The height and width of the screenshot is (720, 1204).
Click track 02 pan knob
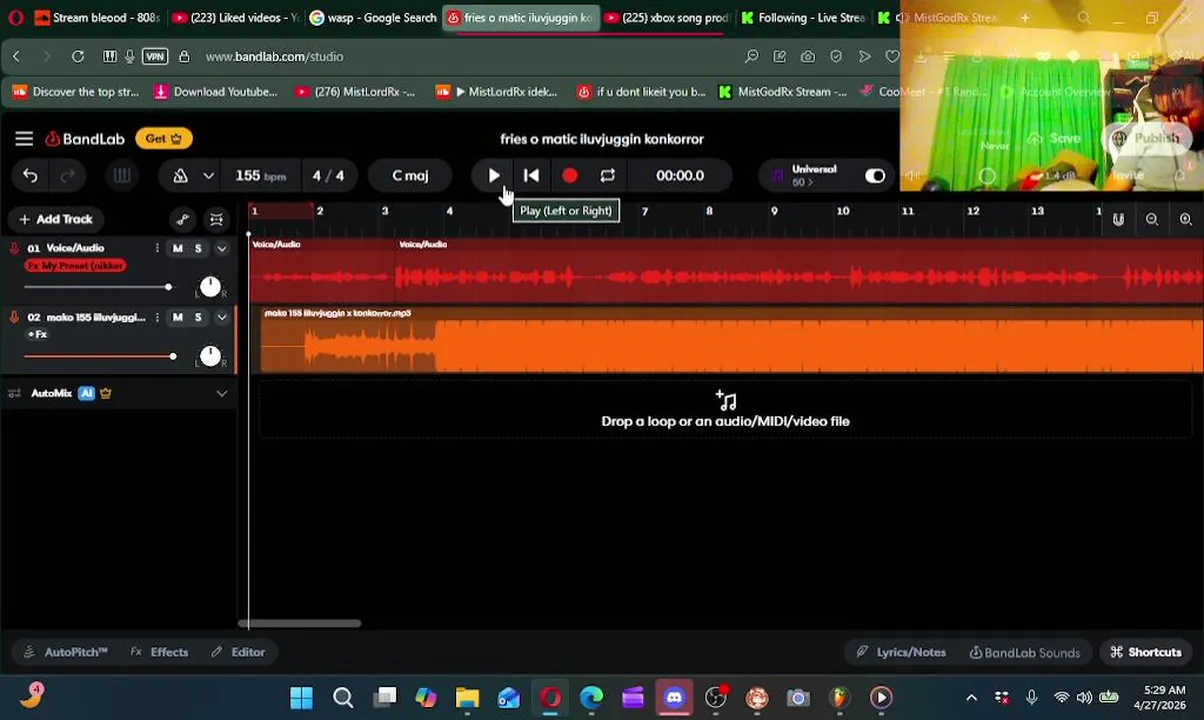210,356
